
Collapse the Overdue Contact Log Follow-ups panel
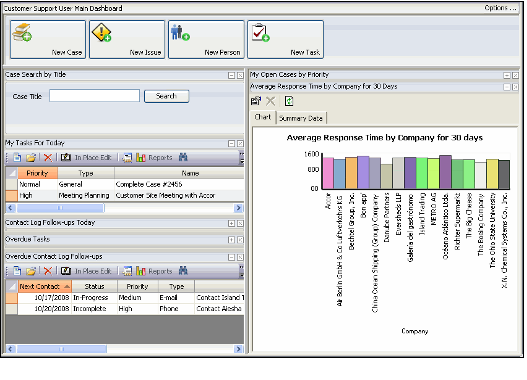point(232,257)
